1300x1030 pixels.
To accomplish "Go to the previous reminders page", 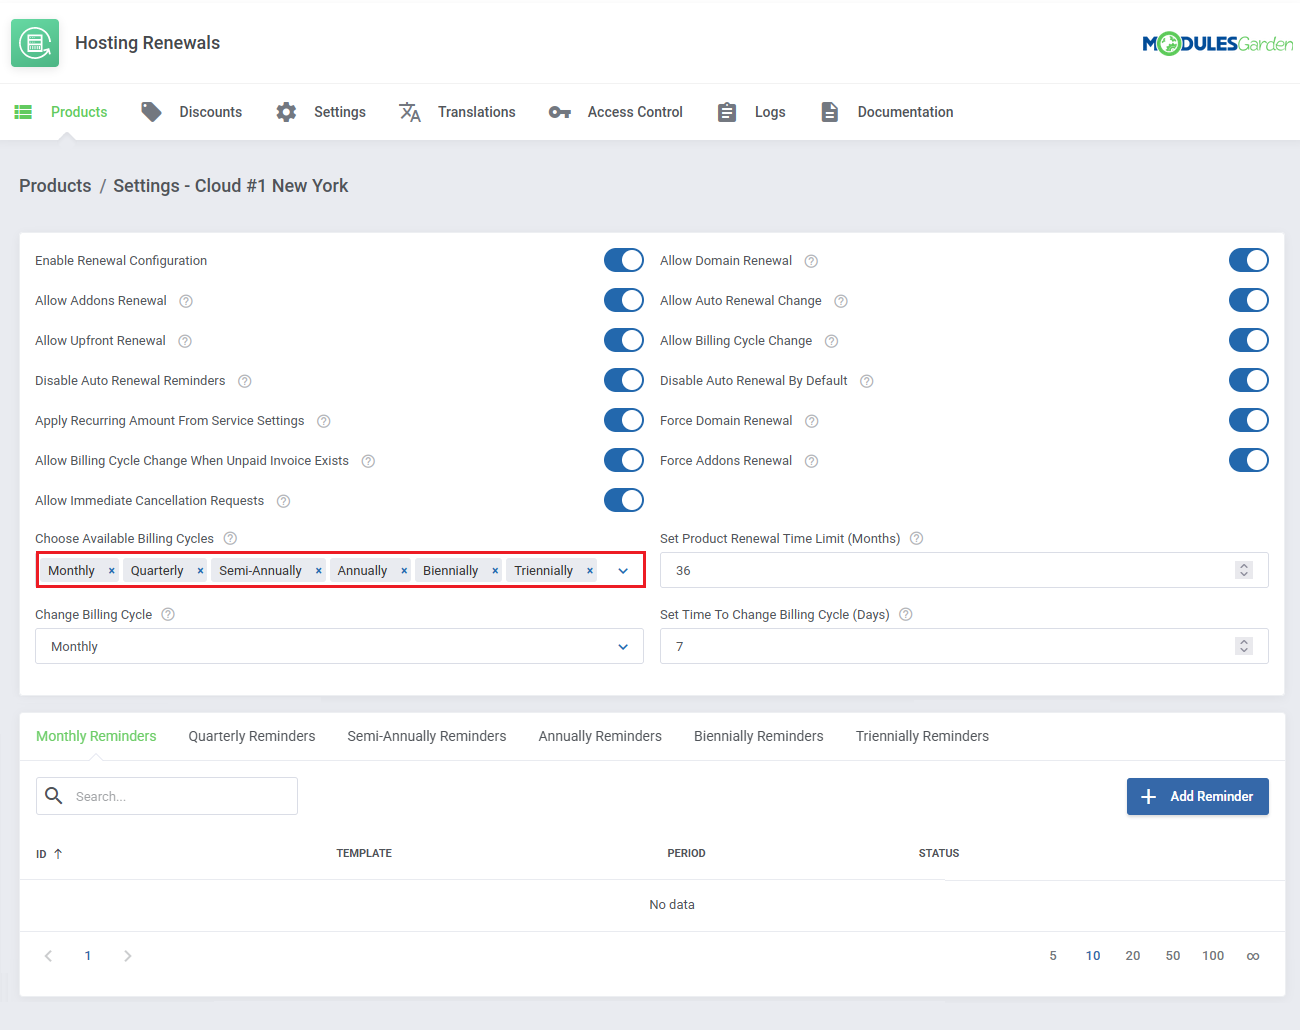I will tap(48, 956).
